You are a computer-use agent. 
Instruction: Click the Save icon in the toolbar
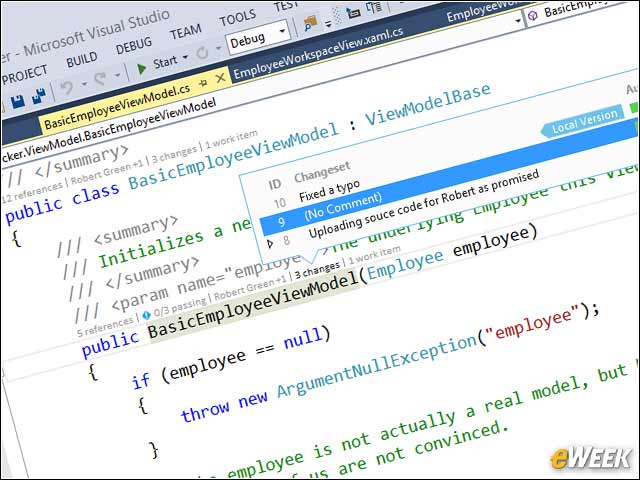pyautogui.click(x=18, y=101)
